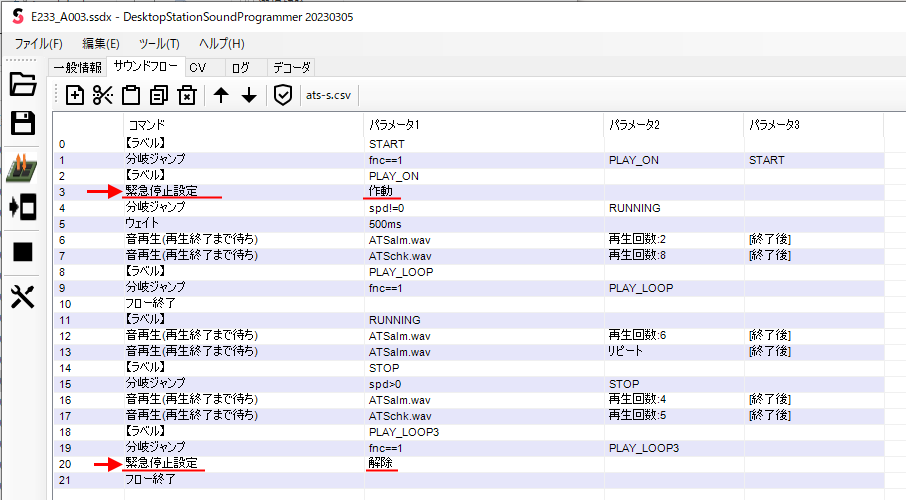
Task: Move row down with down arrow
Action: pyautogui.click(x=249, y=95)
